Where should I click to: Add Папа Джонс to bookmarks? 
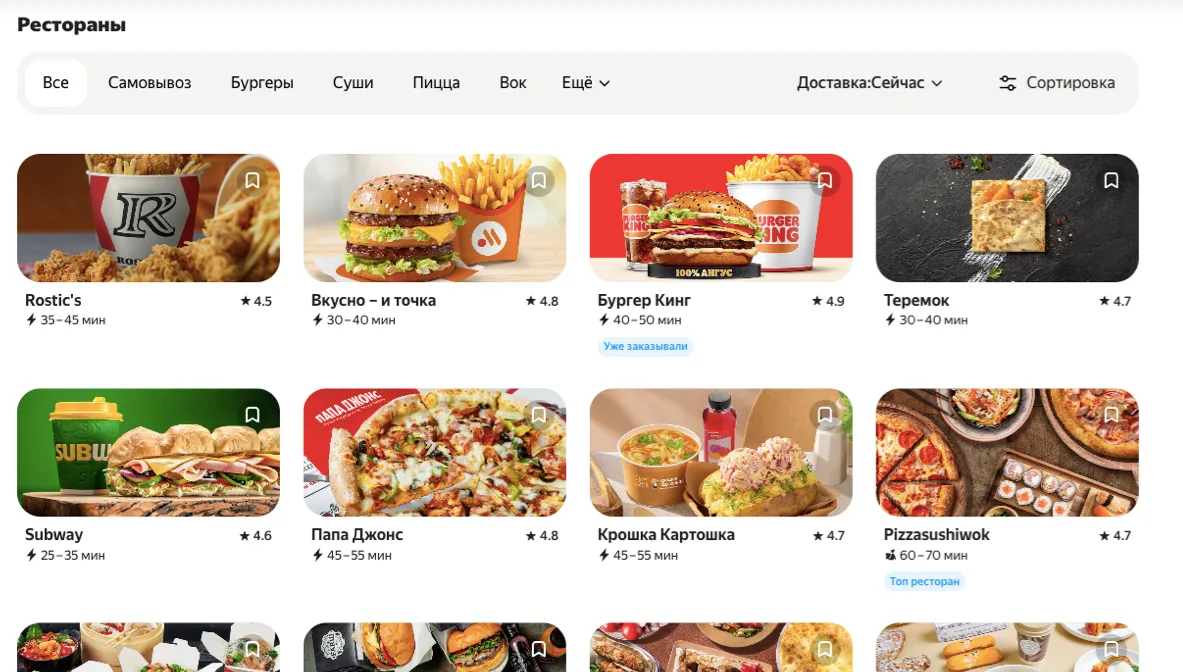(x=539, y=416)
